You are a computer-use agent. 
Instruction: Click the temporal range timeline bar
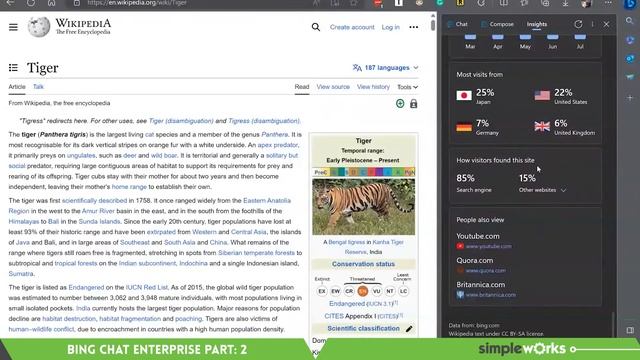(x=363, y=172)
